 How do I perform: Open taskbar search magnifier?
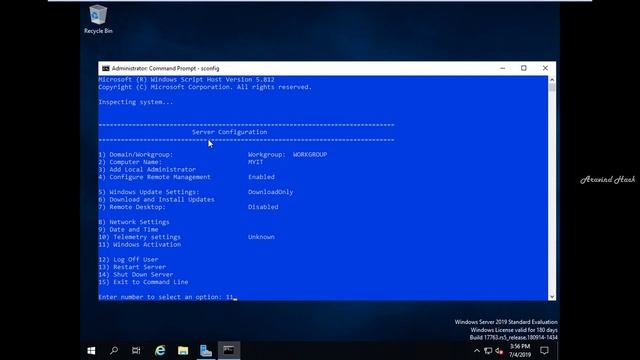click(114, 351)
